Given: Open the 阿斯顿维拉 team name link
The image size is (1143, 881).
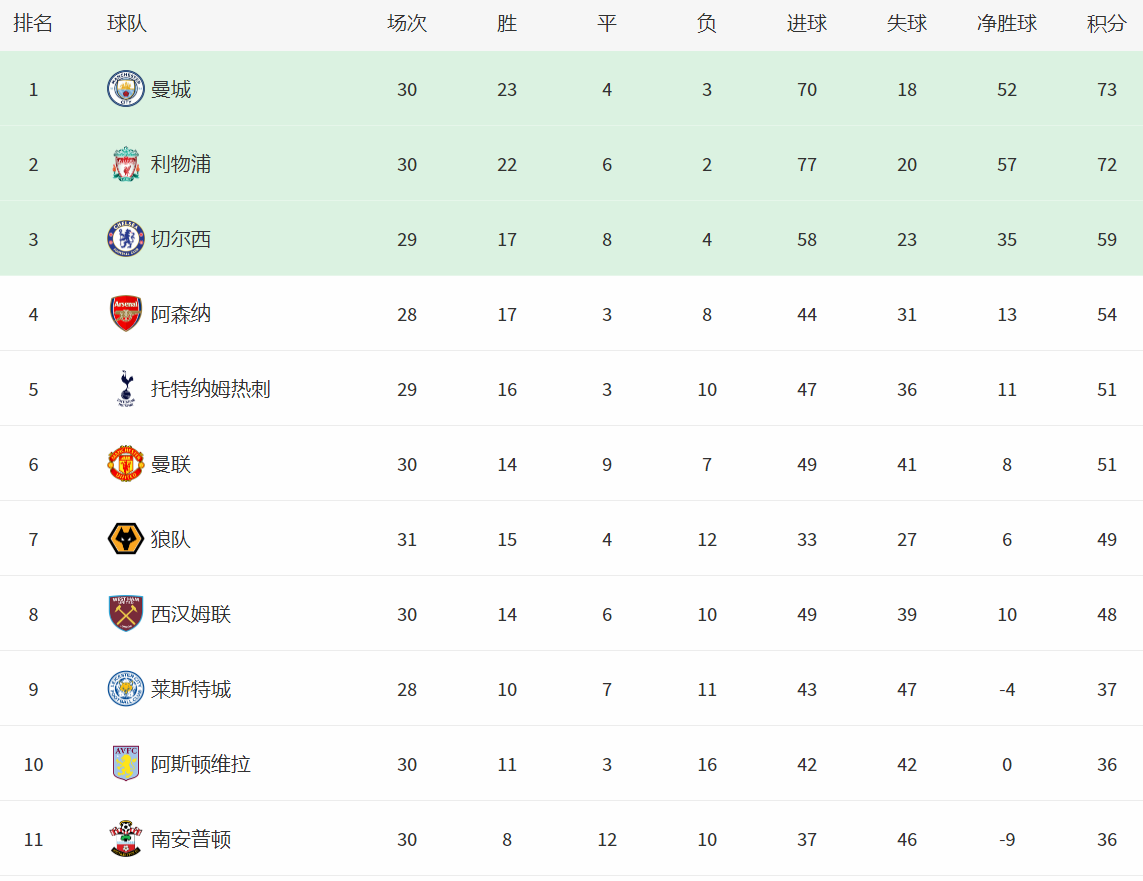Looking at the screenshot, I should click(200, 764).
